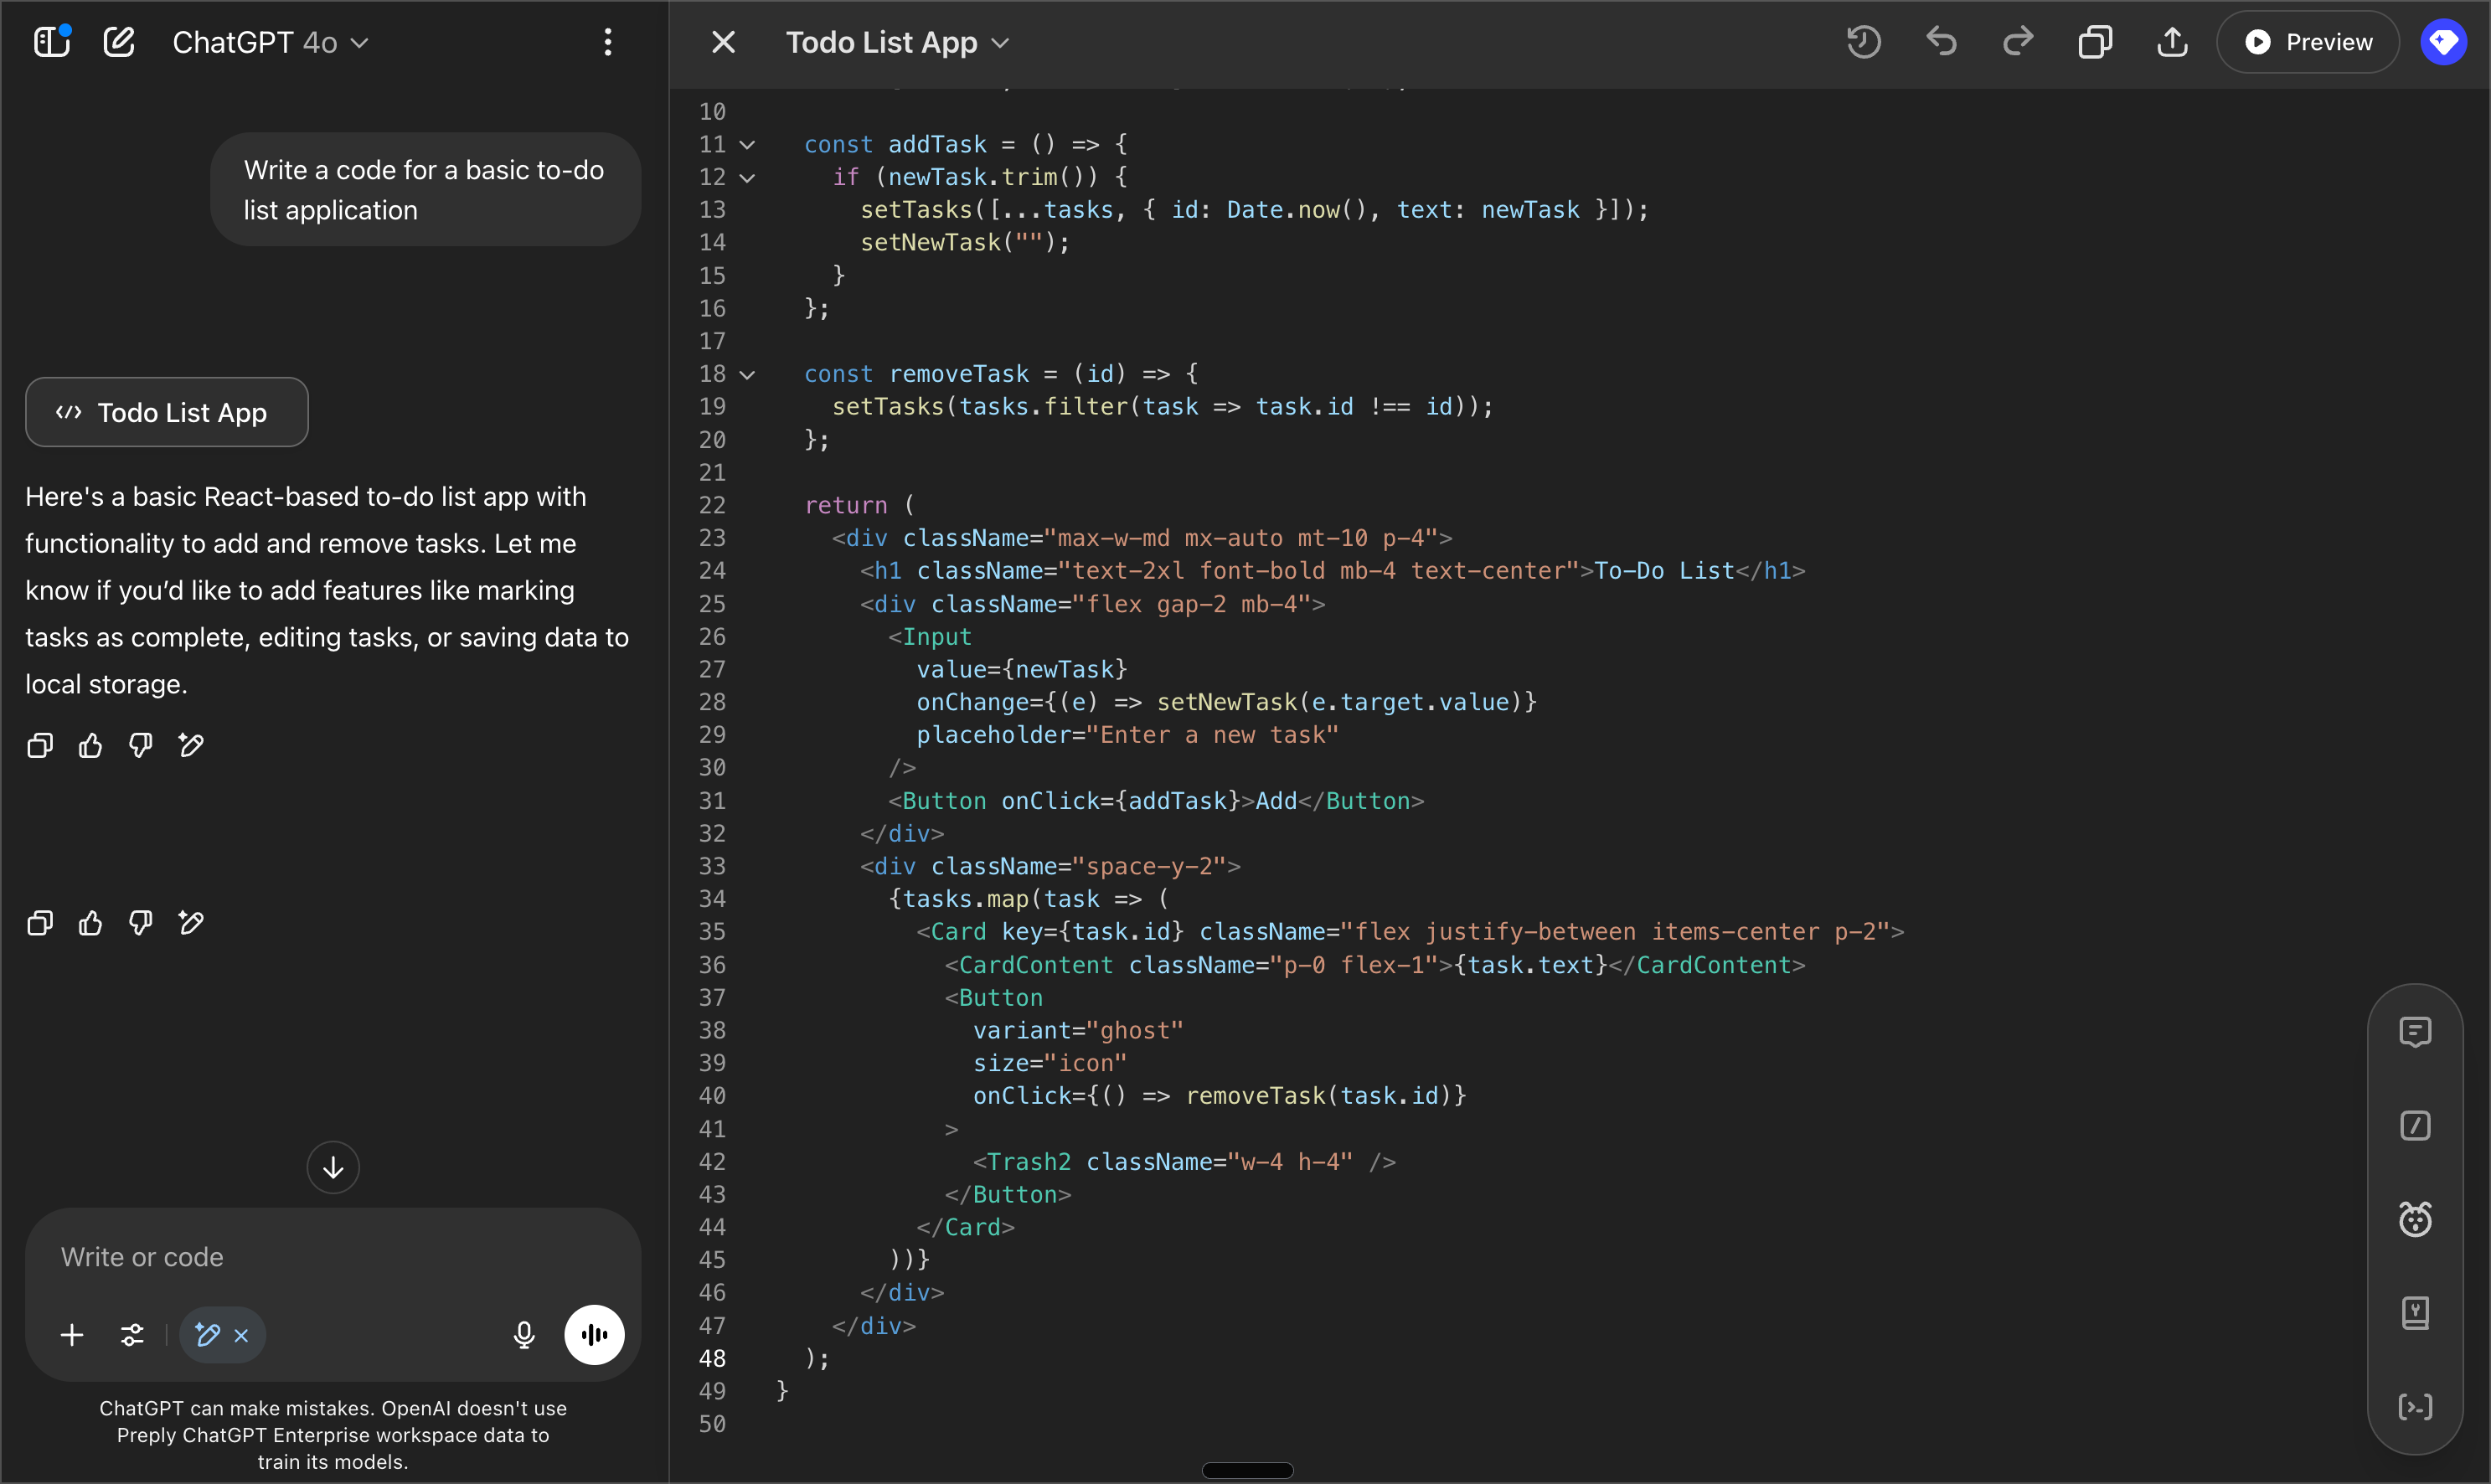
Task: Toggle the sidebar panel icon
Action: pos(51,42)
